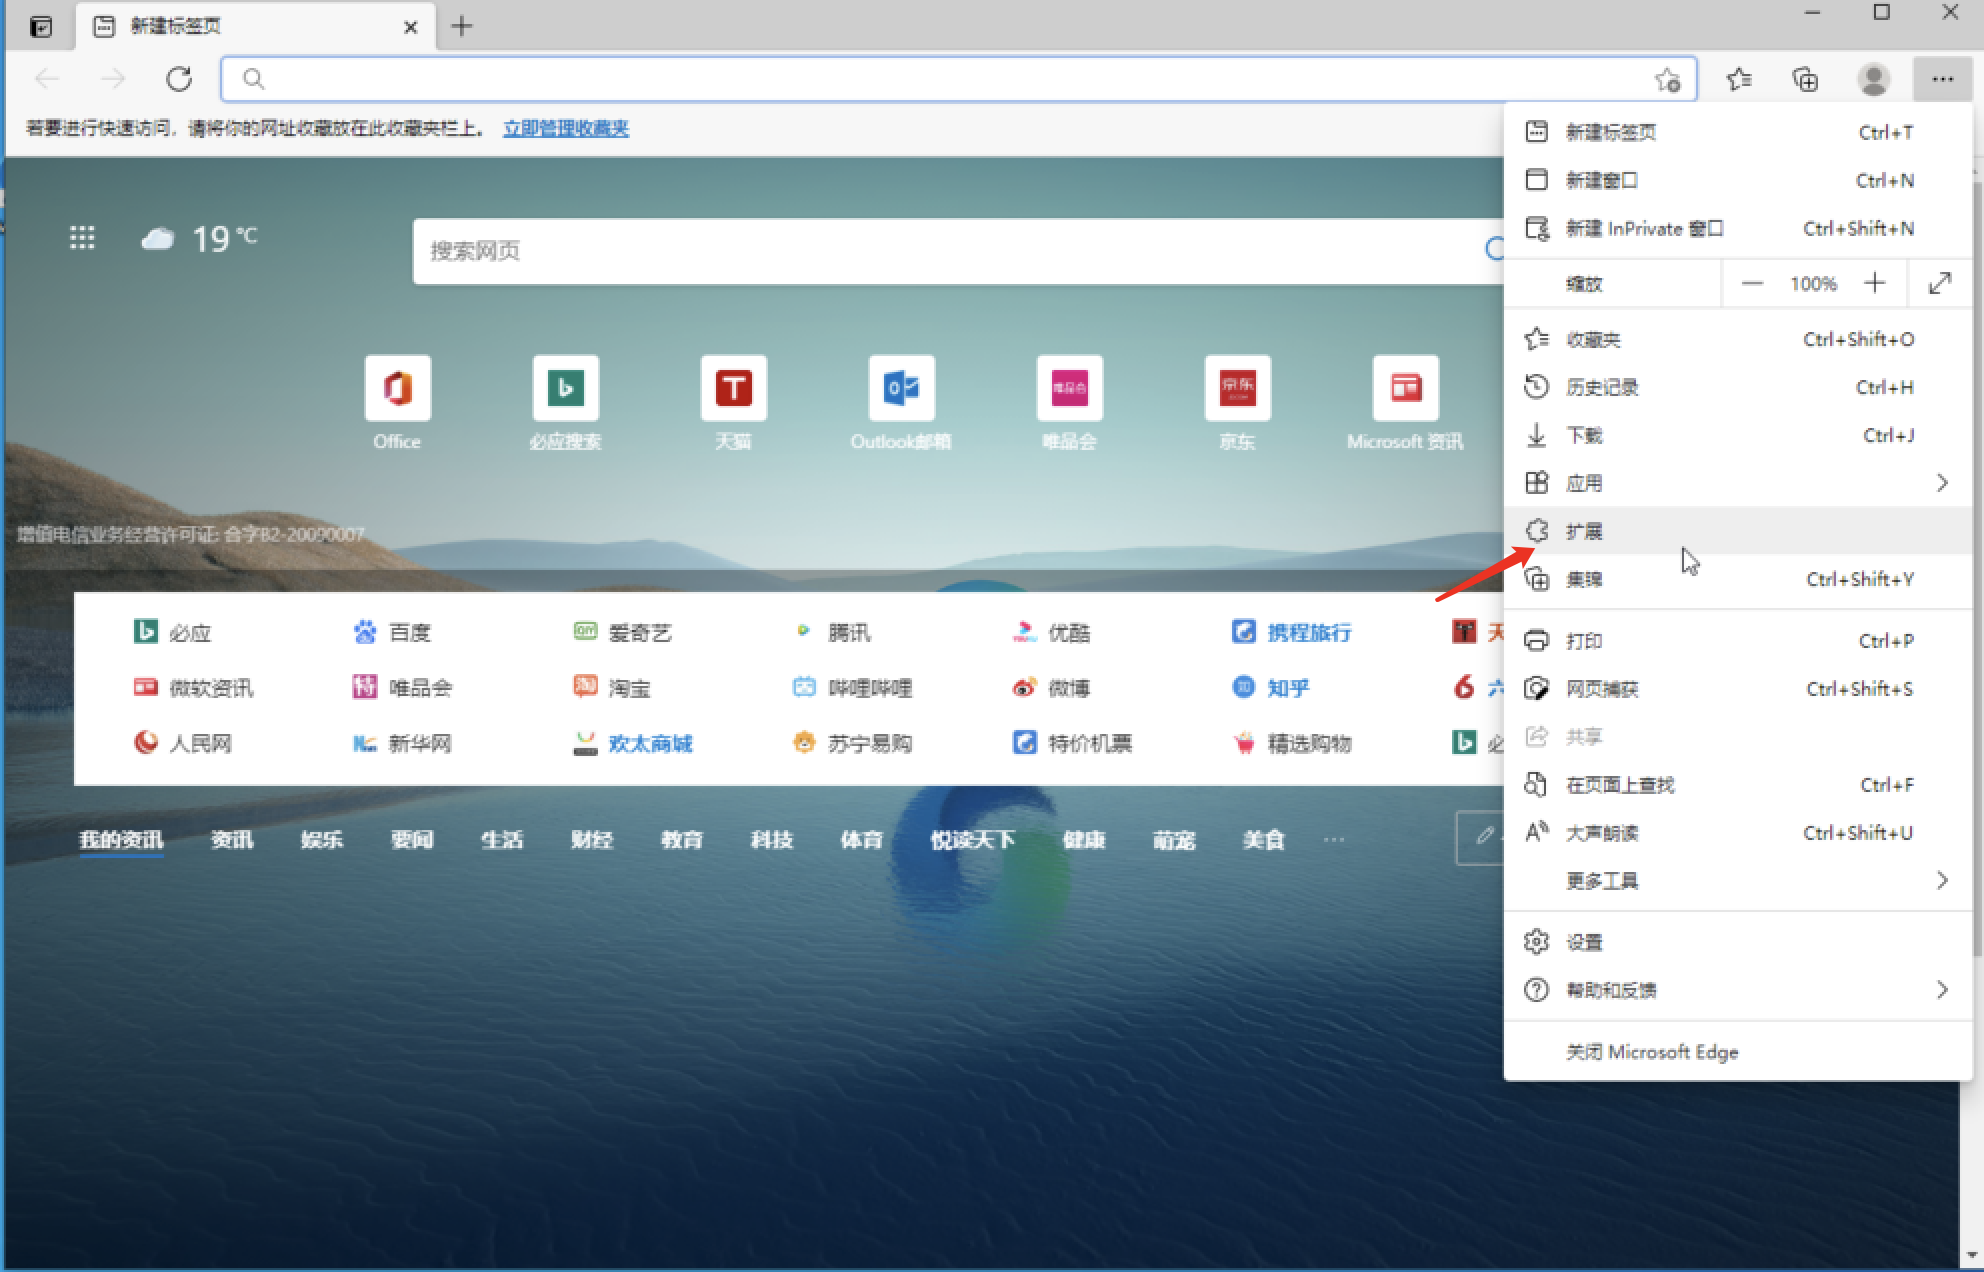
Task: Open the Collections toolbar icon
Action: pos(1805,79)
